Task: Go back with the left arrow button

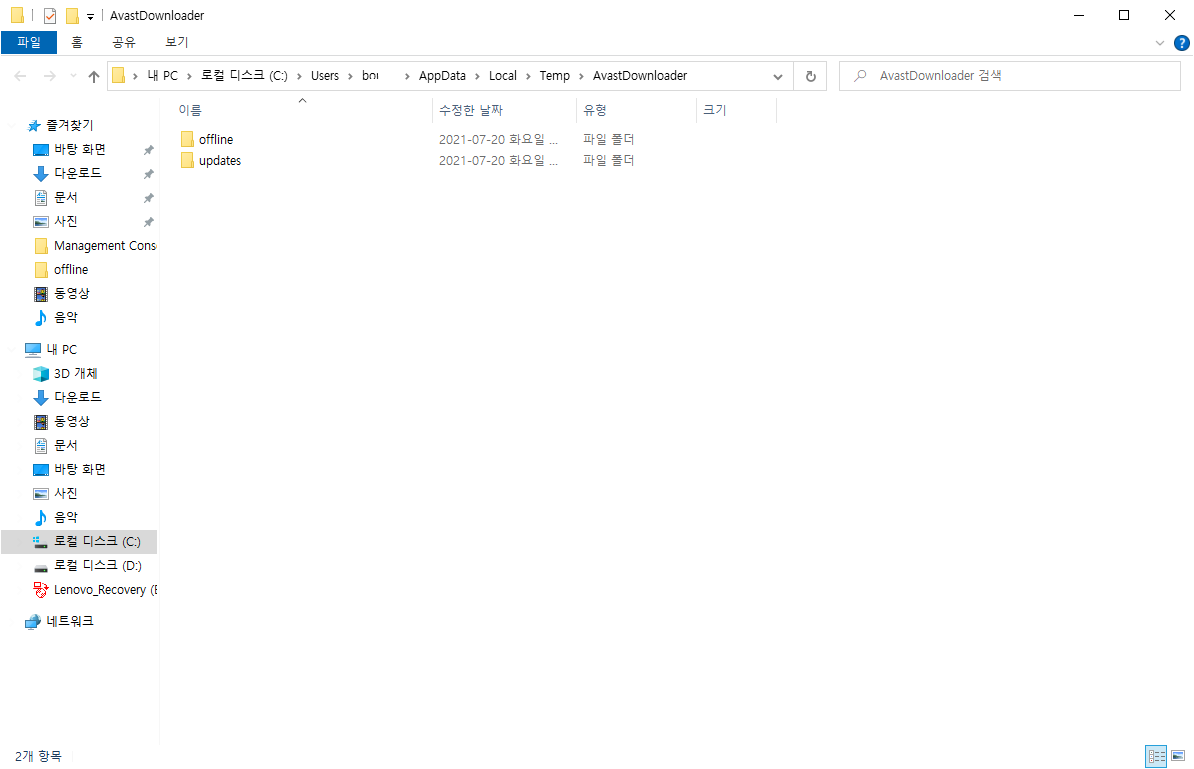Action: [x=21, y=76]
